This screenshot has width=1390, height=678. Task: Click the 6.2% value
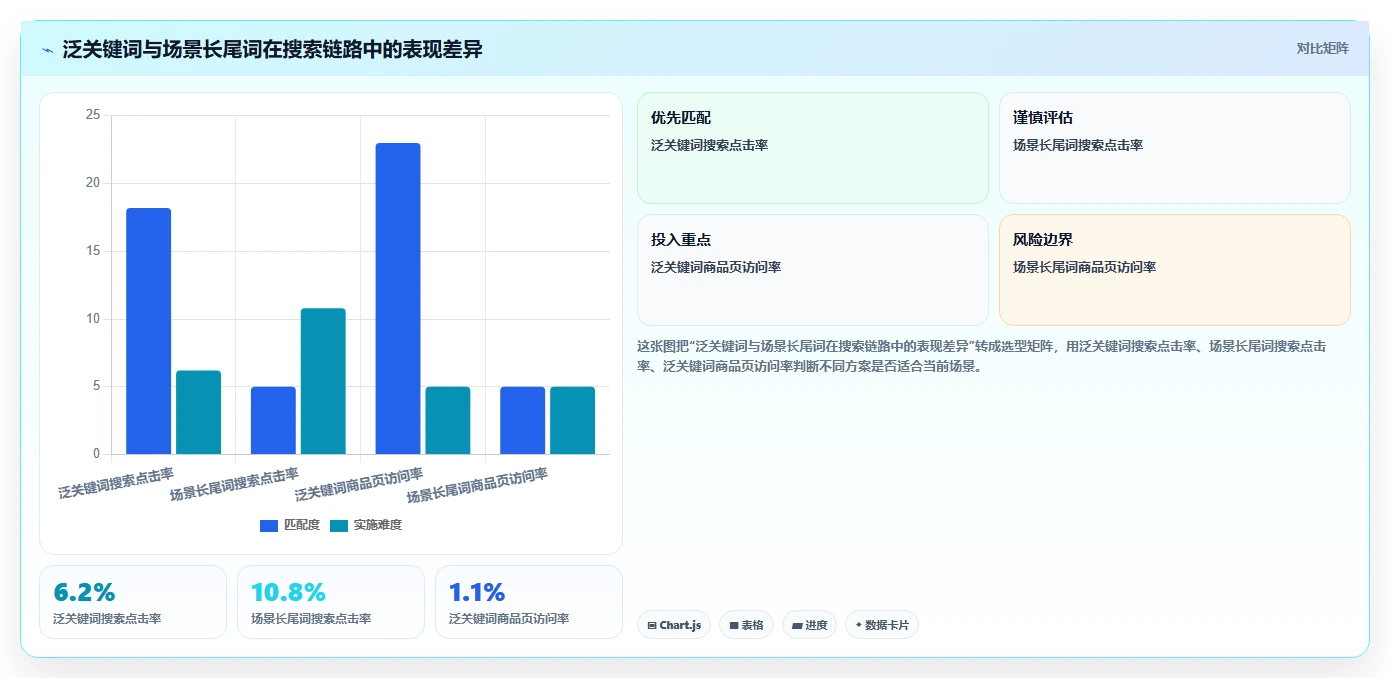tap(84, 592)
